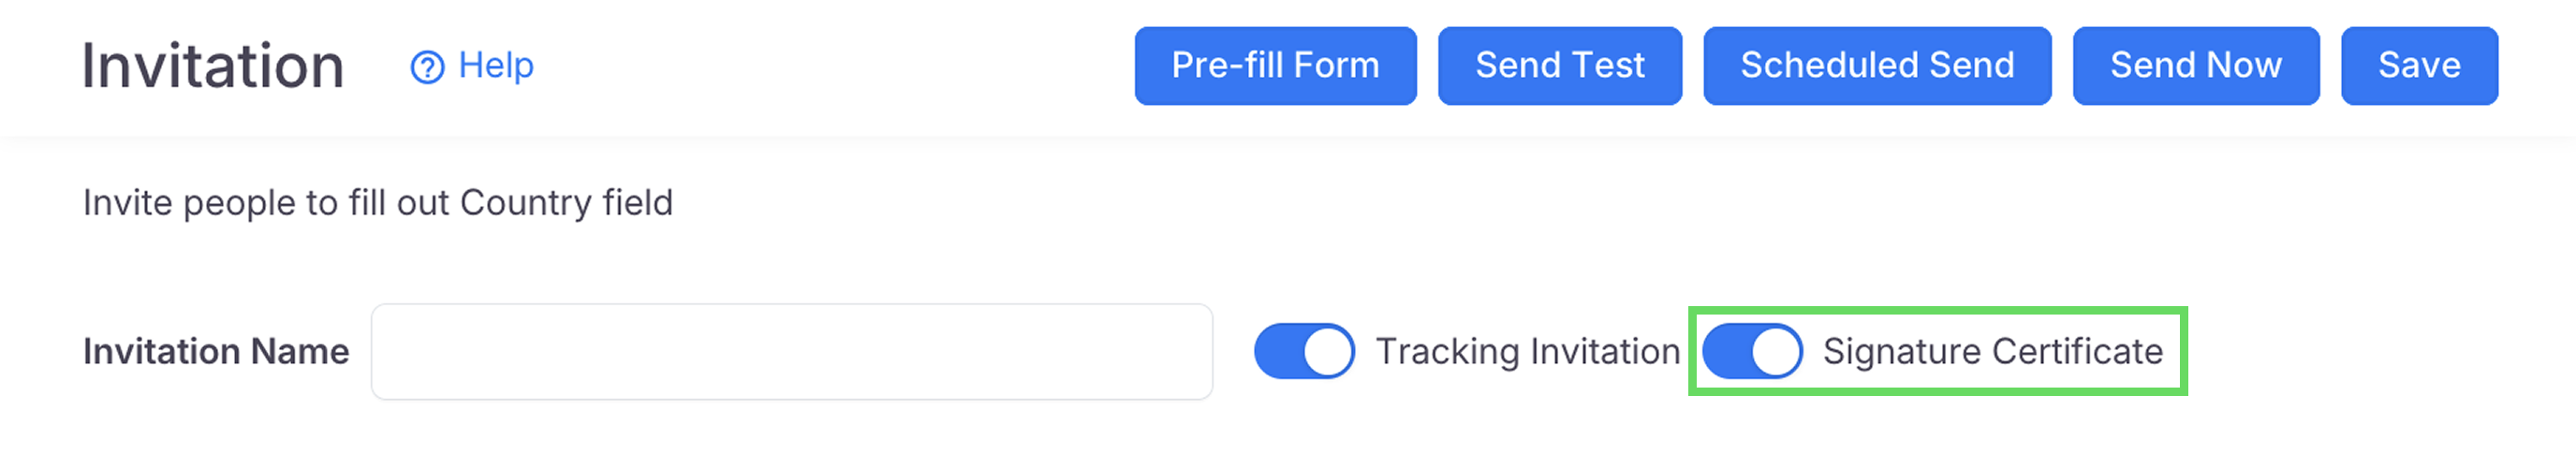The width and height of the screenshot is (2576, 469).
Task: Click the Help question mark icon
Action: tap(427, 67)
